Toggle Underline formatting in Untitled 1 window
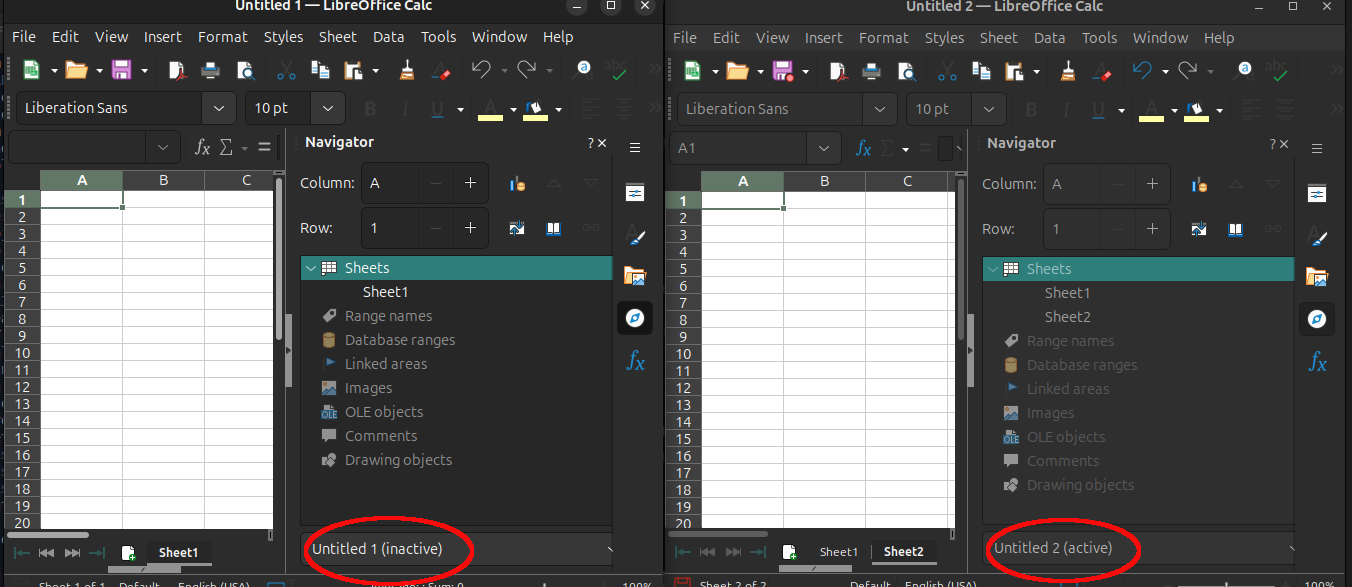This screenshot has height=587, width=1352. click(436, 109)
